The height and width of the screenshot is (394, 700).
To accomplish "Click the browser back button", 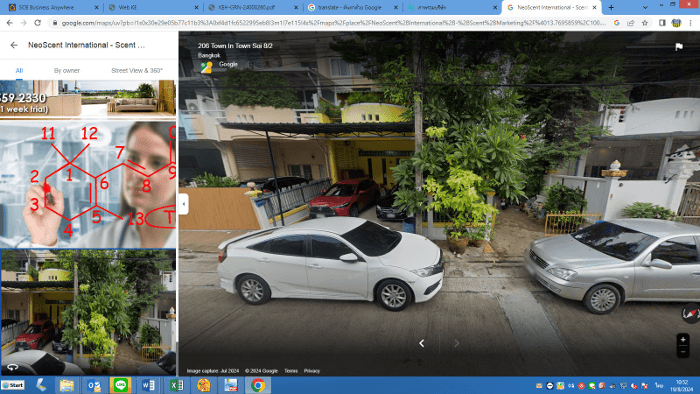I will 9,23.
